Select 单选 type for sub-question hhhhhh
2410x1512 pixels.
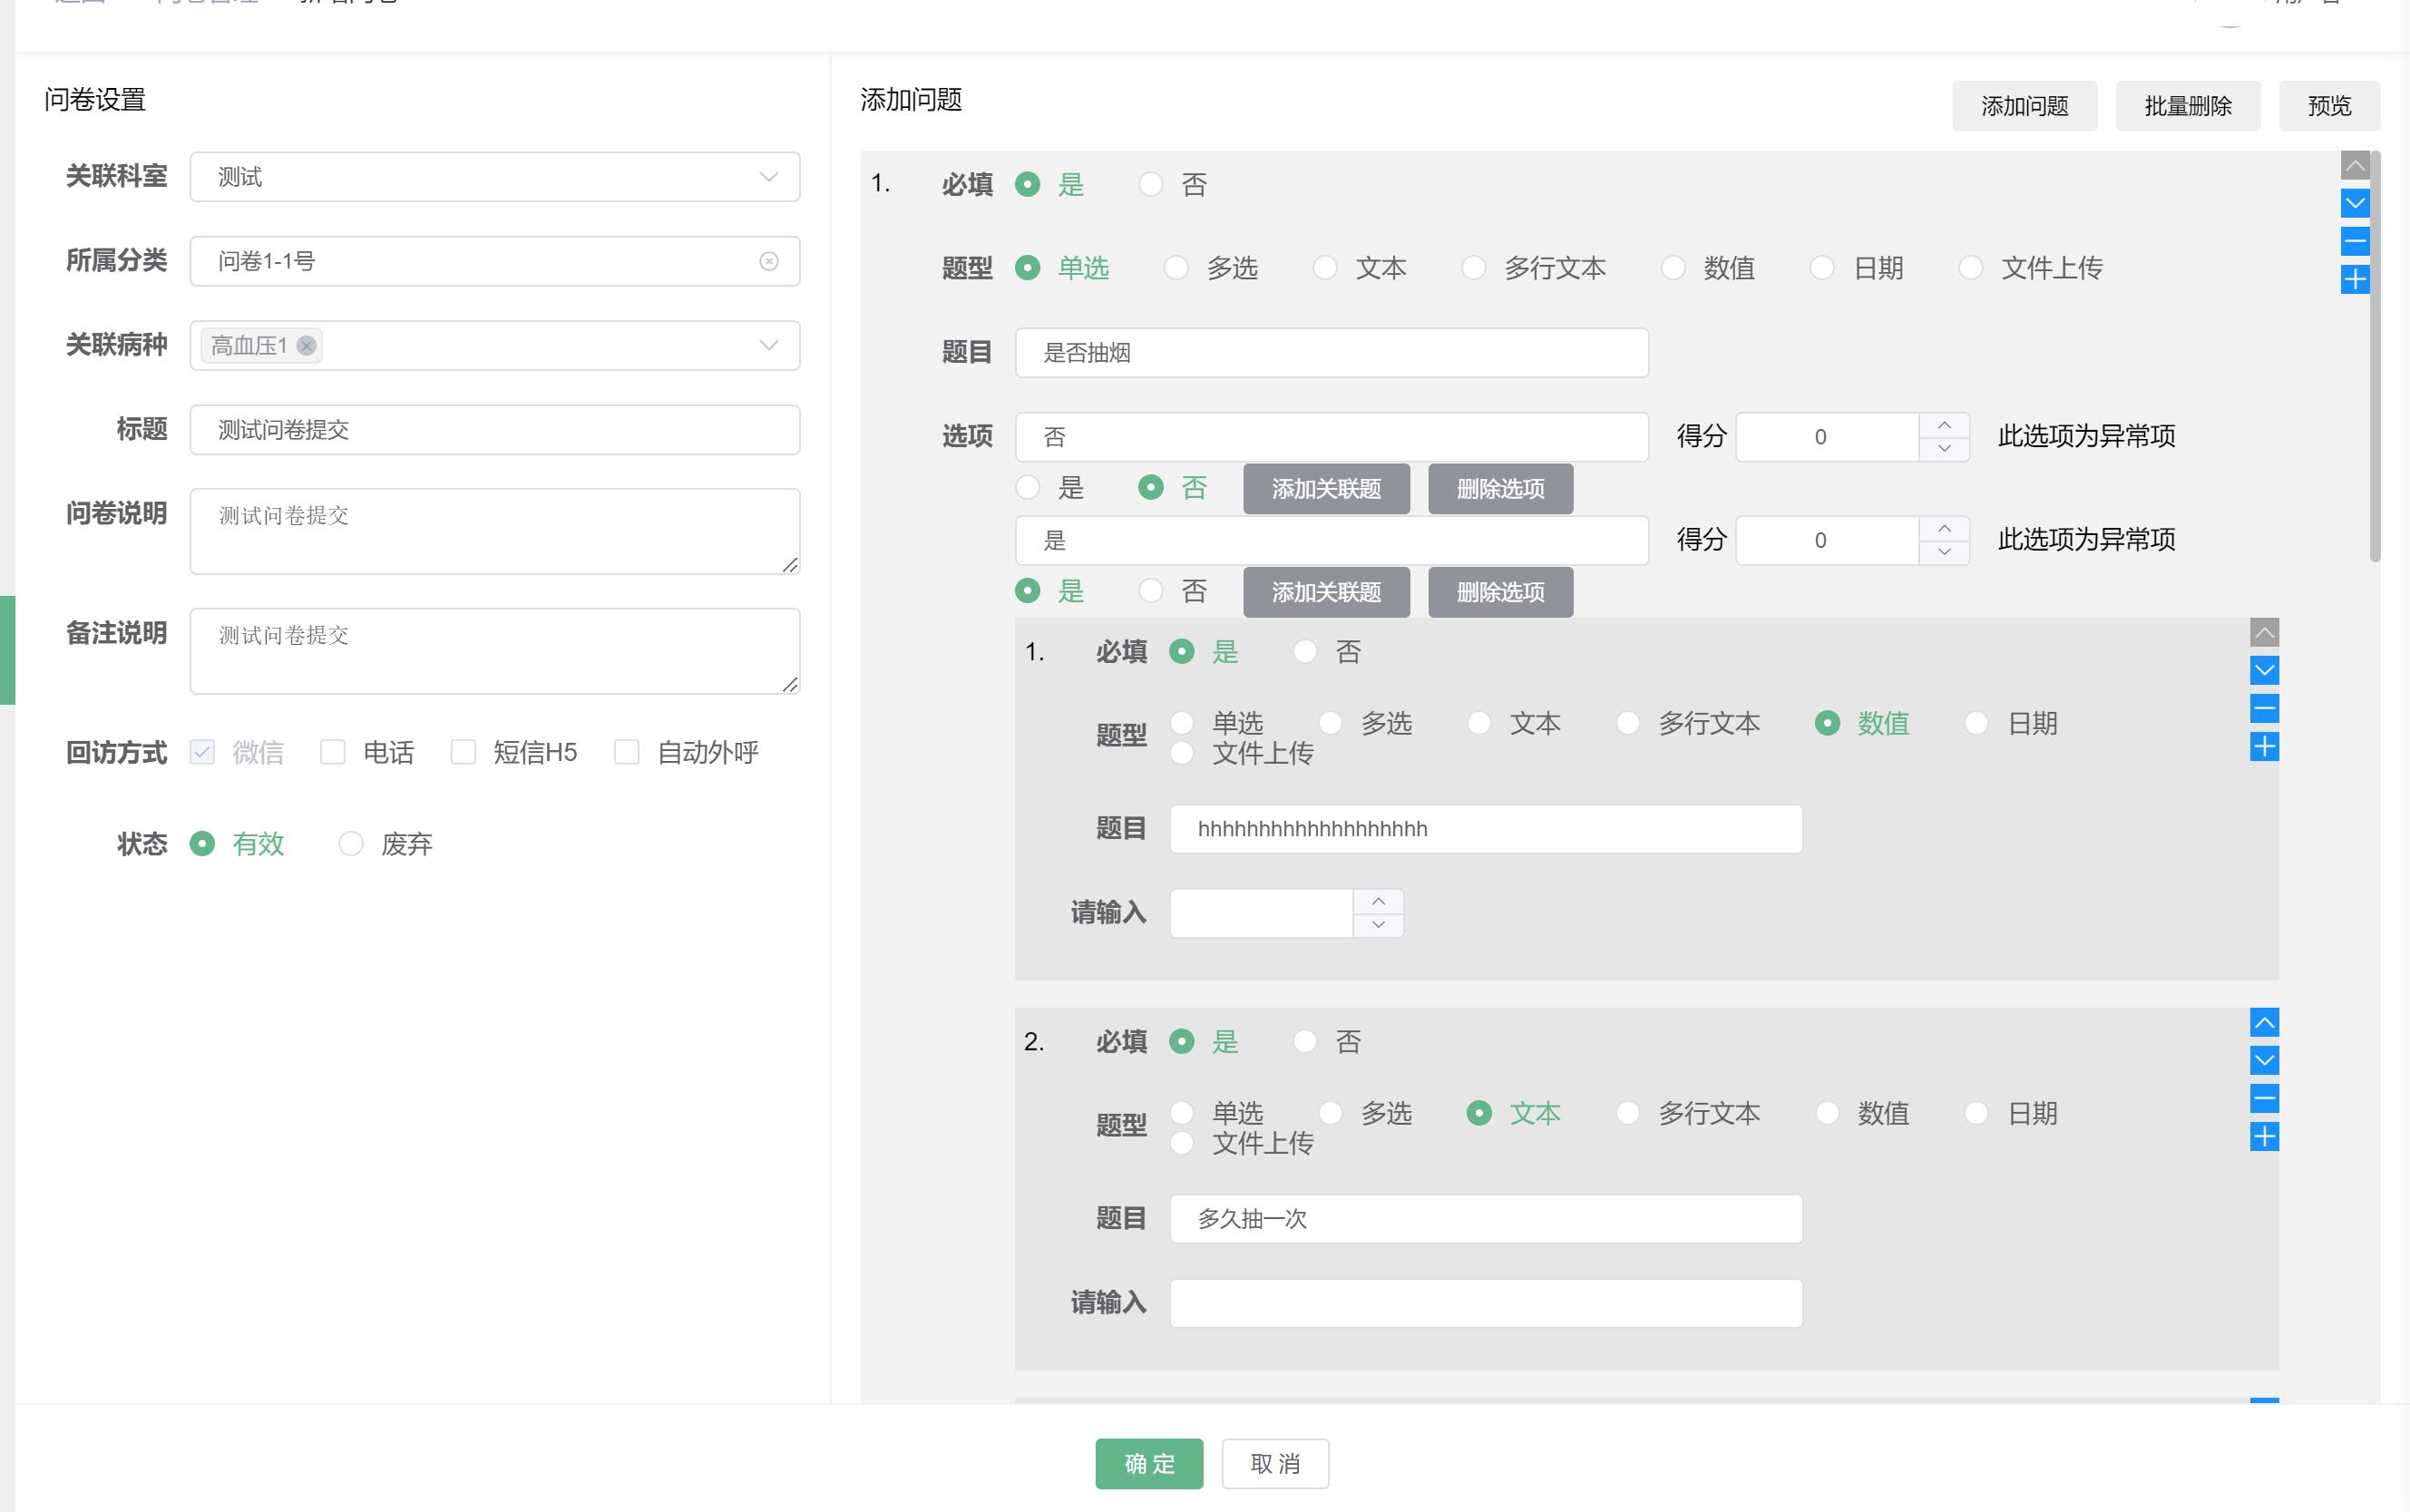tap(1182, 723)
